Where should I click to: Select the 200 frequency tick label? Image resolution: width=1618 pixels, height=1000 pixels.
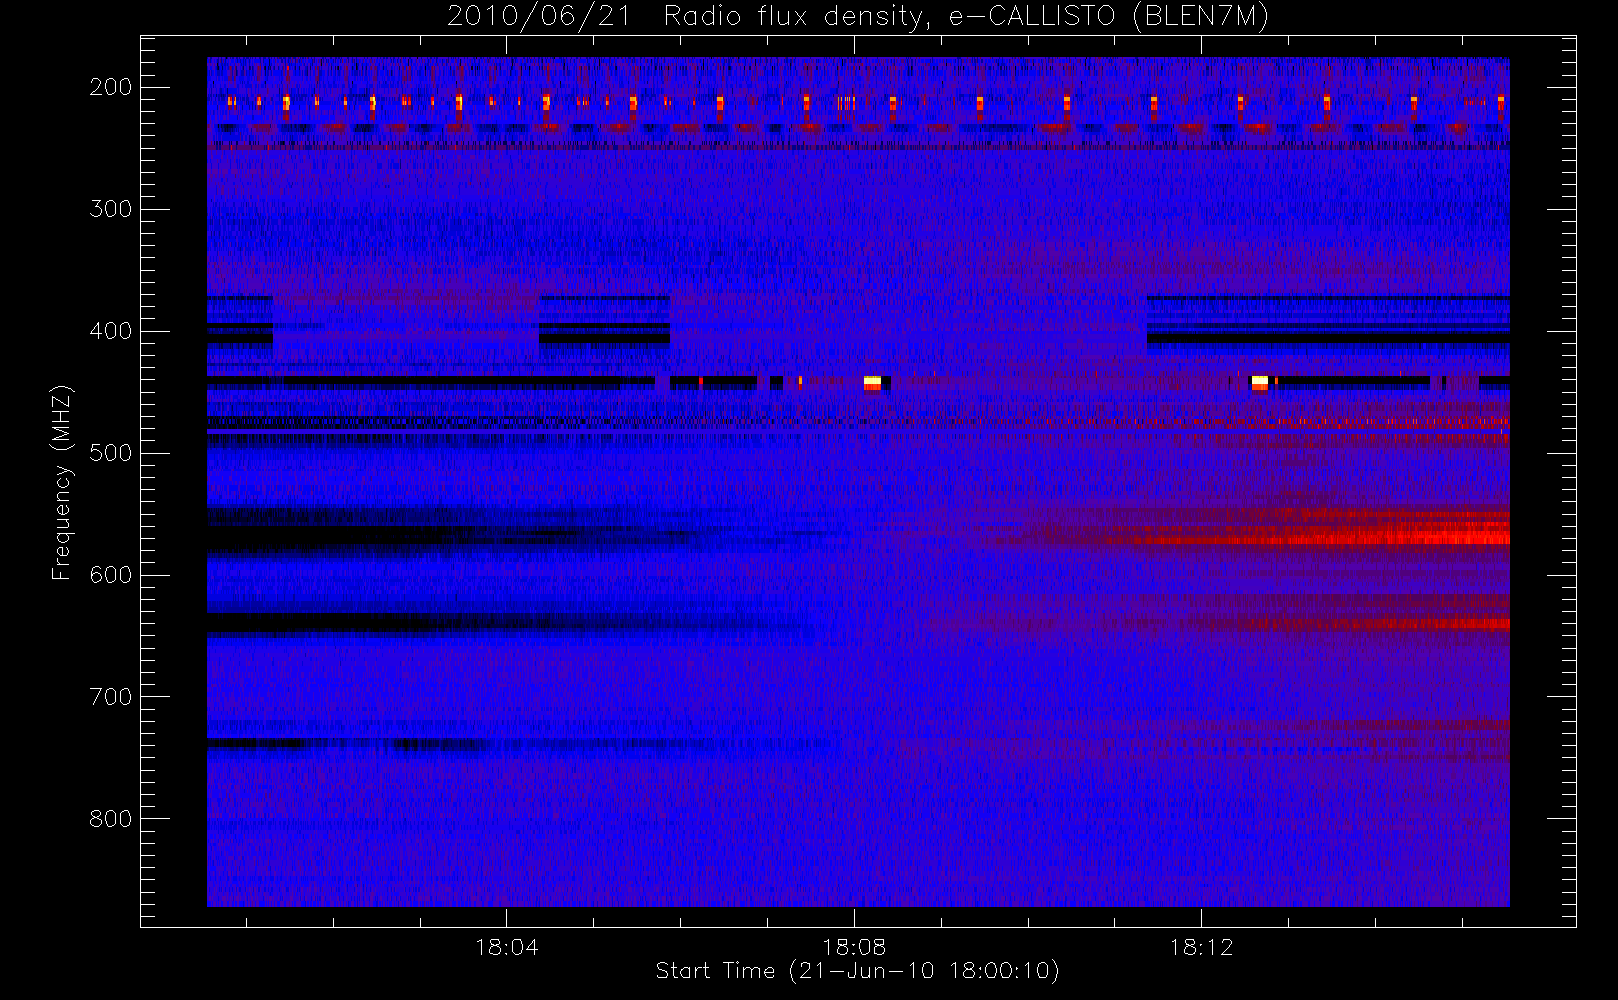pos(110,87)
